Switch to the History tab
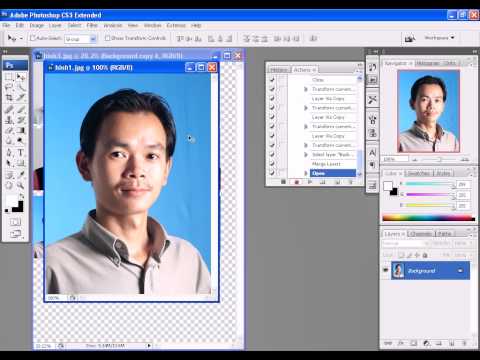Screen dimensions: 480x360 pos(279,70)
